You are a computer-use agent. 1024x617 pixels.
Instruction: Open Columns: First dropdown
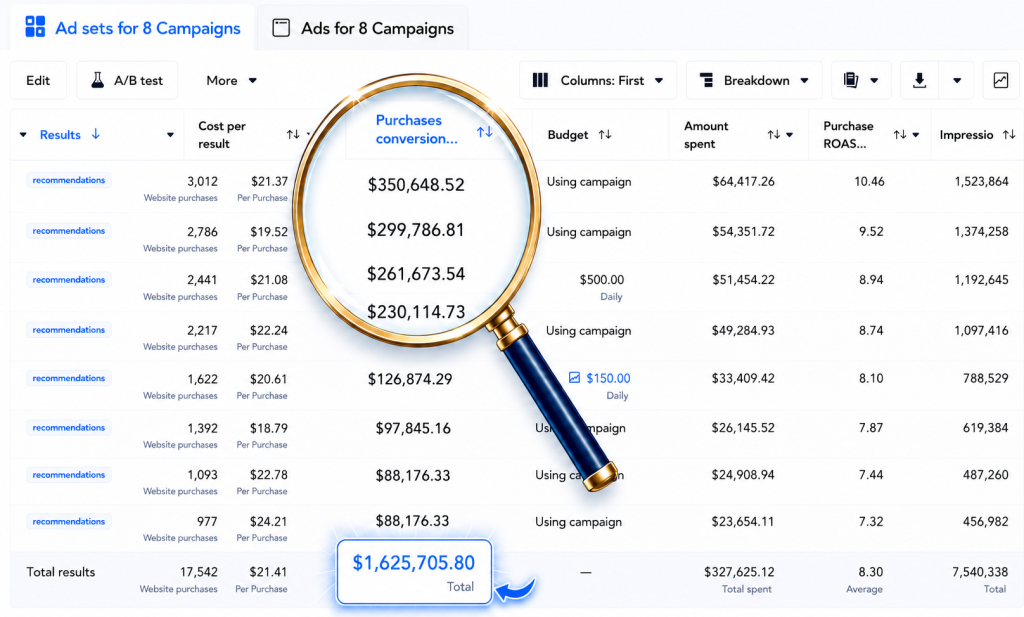click(x=598, y=80)
